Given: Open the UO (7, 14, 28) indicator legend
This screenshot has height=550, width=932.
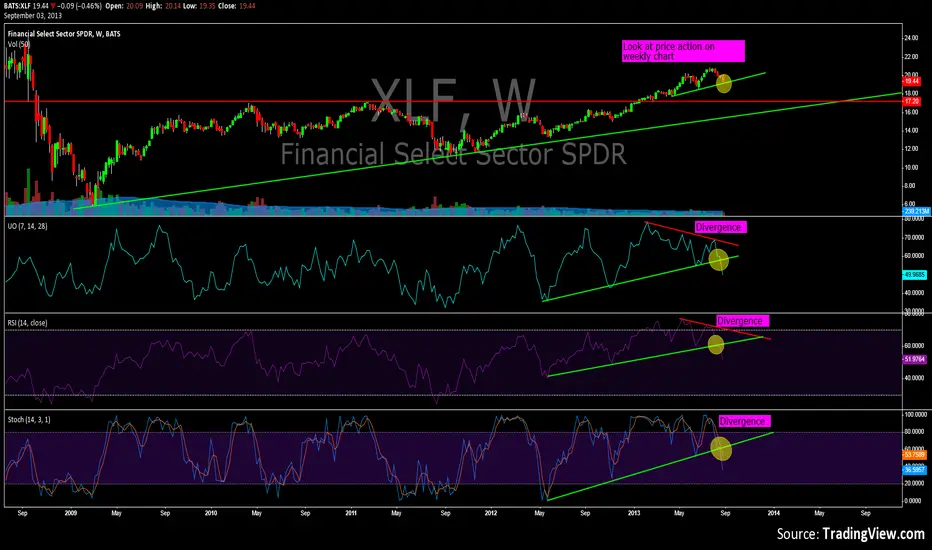Looking at the screenshot, I should [x=27, y=226].
